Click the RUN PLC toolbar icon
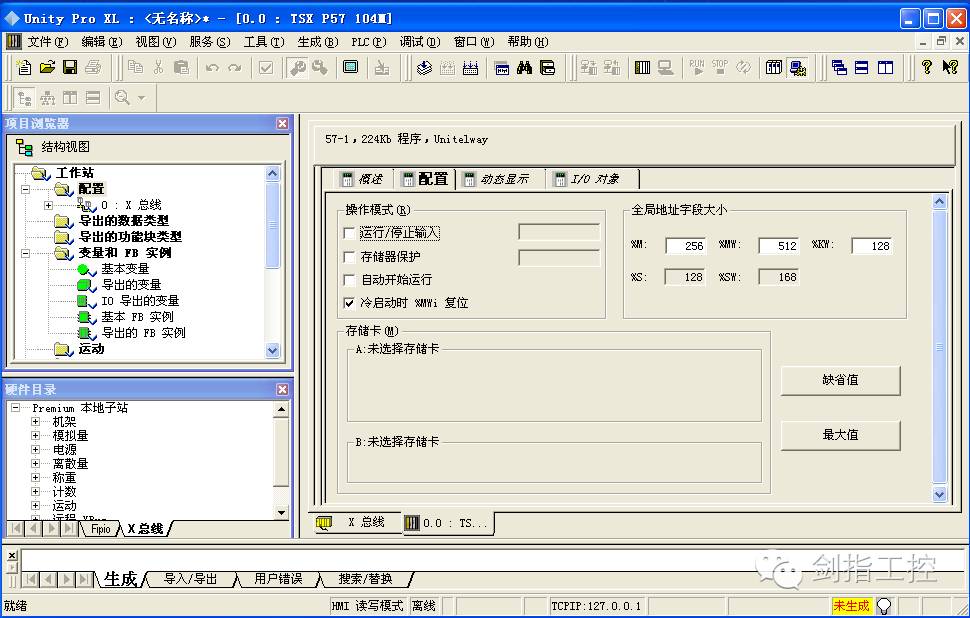The width and height of the screenshot is (970, 618). [697, 67]
